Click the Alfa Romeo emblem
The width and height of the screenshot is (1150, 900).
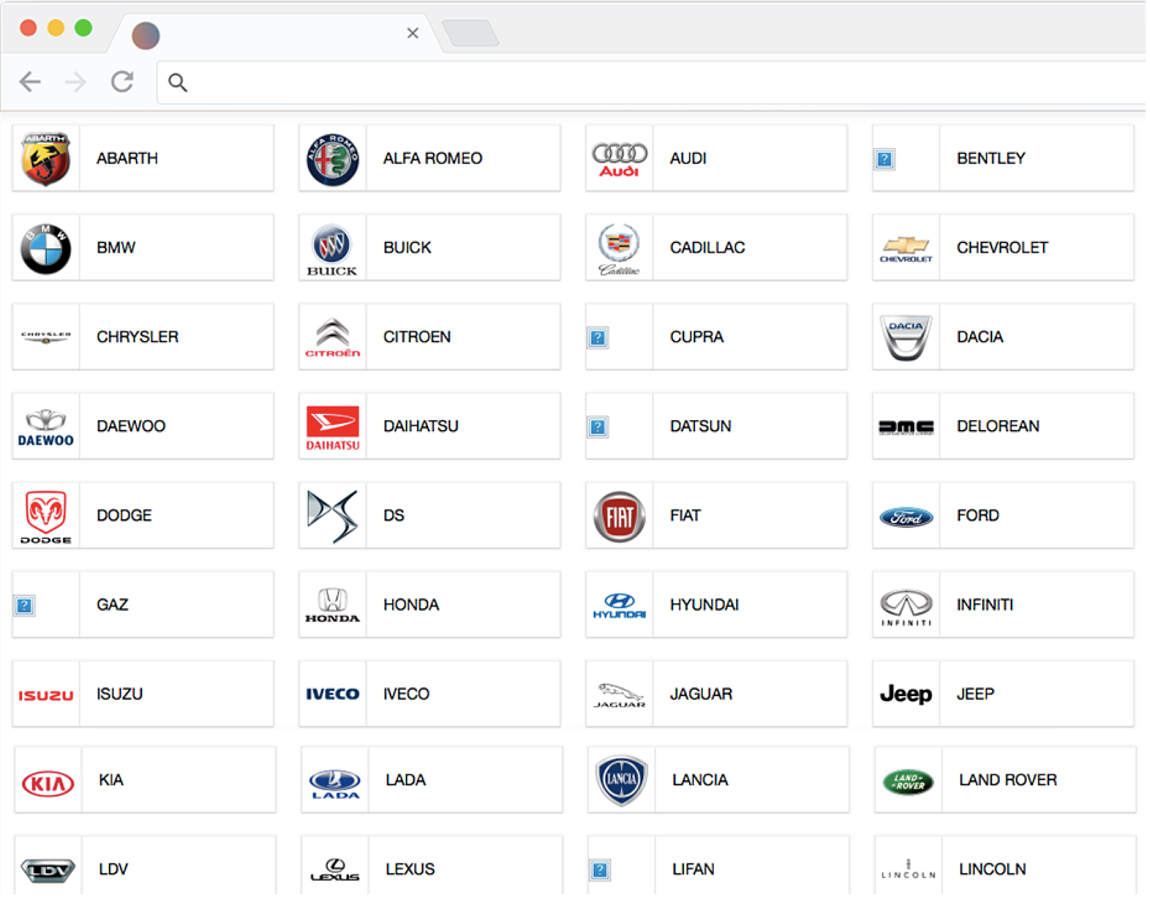332,159
